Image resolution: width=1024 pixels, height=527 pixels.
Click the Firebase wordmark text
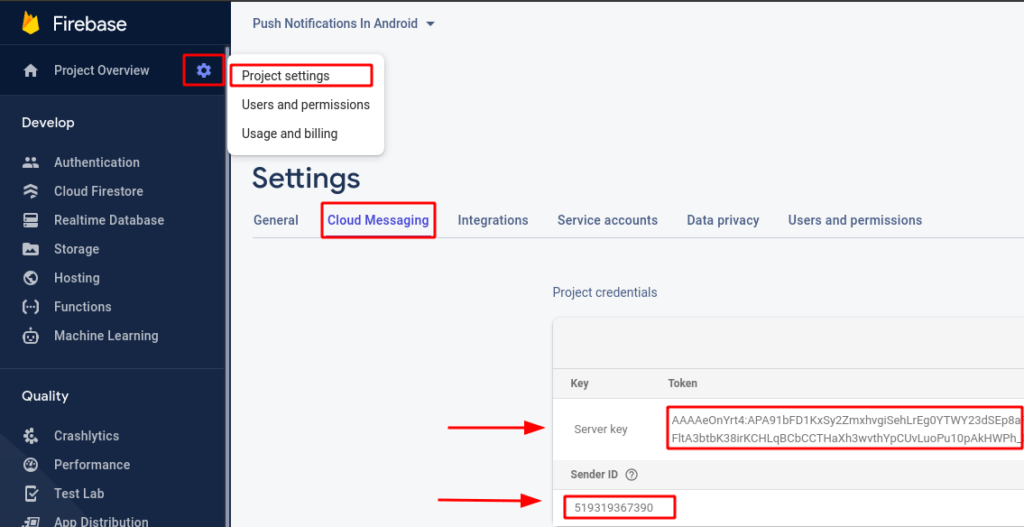(x=89, y=24)
